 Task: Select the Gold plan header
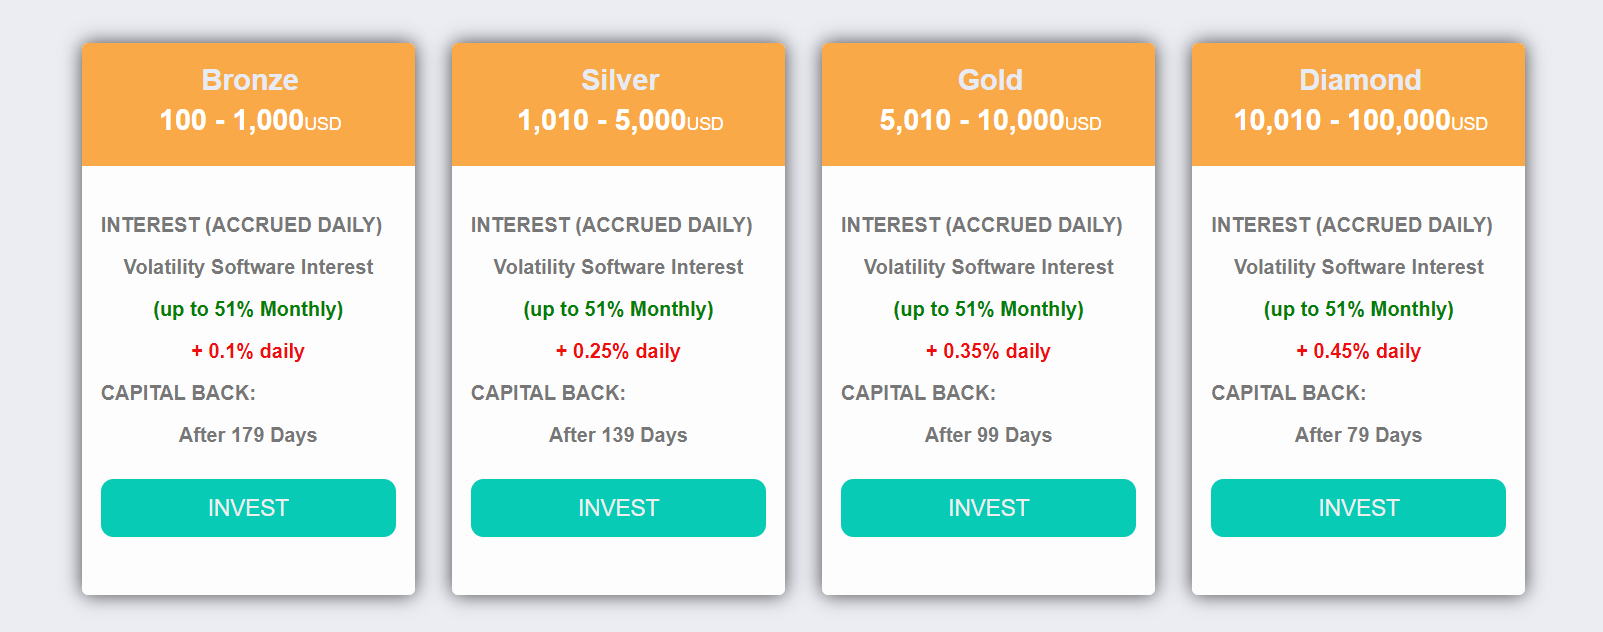[x=988, y=104]
